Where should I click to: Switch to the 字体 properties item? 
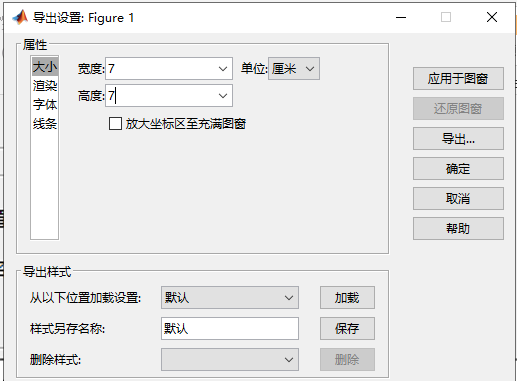click(45, 105)
